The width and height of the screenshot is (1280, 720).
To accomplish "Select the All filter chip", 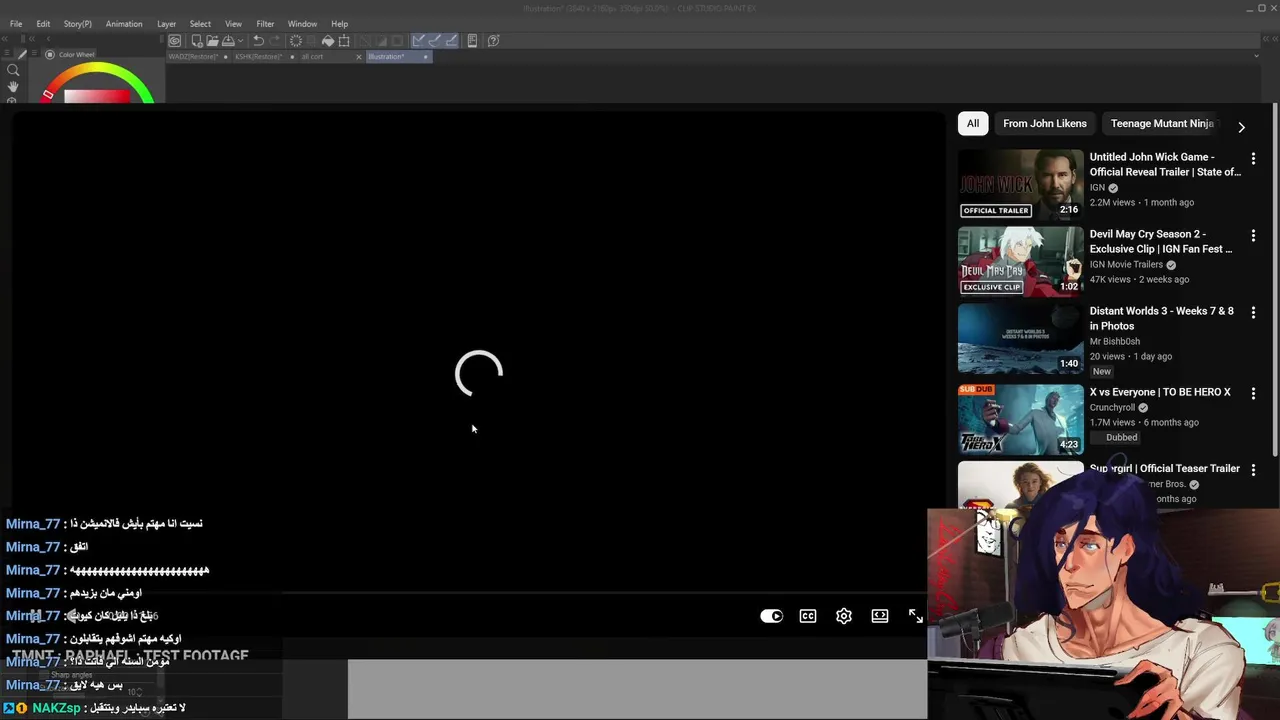I will click(973, 123).
